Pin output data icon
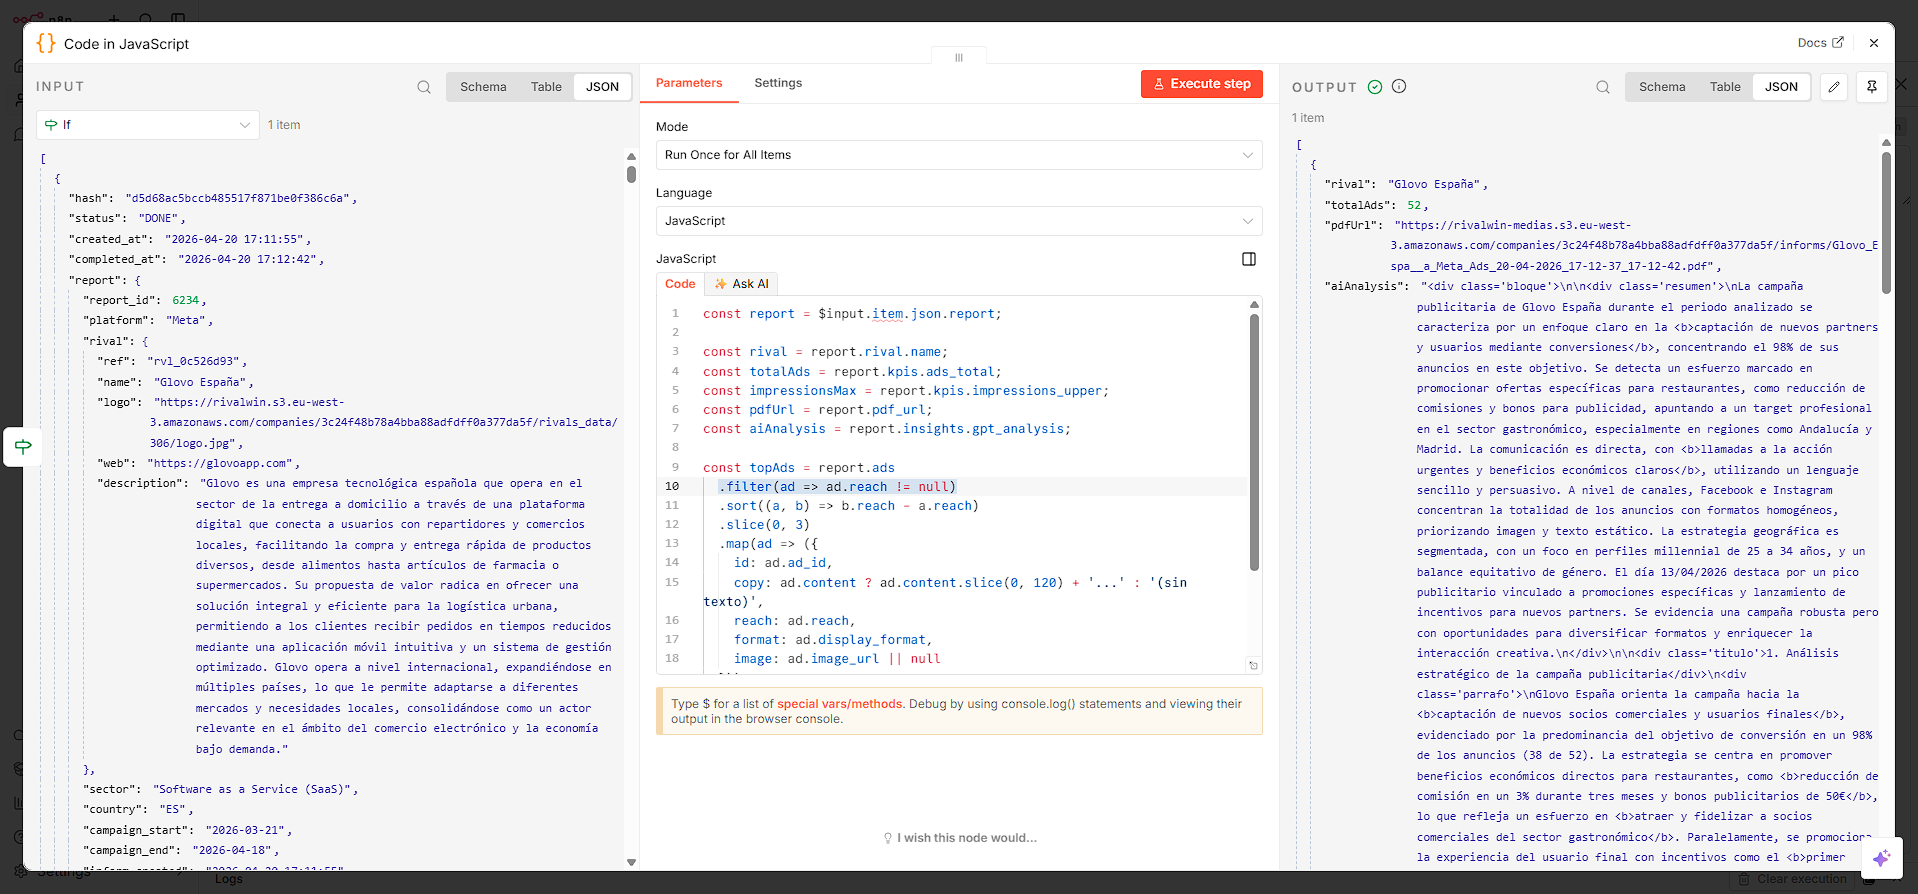 point(1872,87)
